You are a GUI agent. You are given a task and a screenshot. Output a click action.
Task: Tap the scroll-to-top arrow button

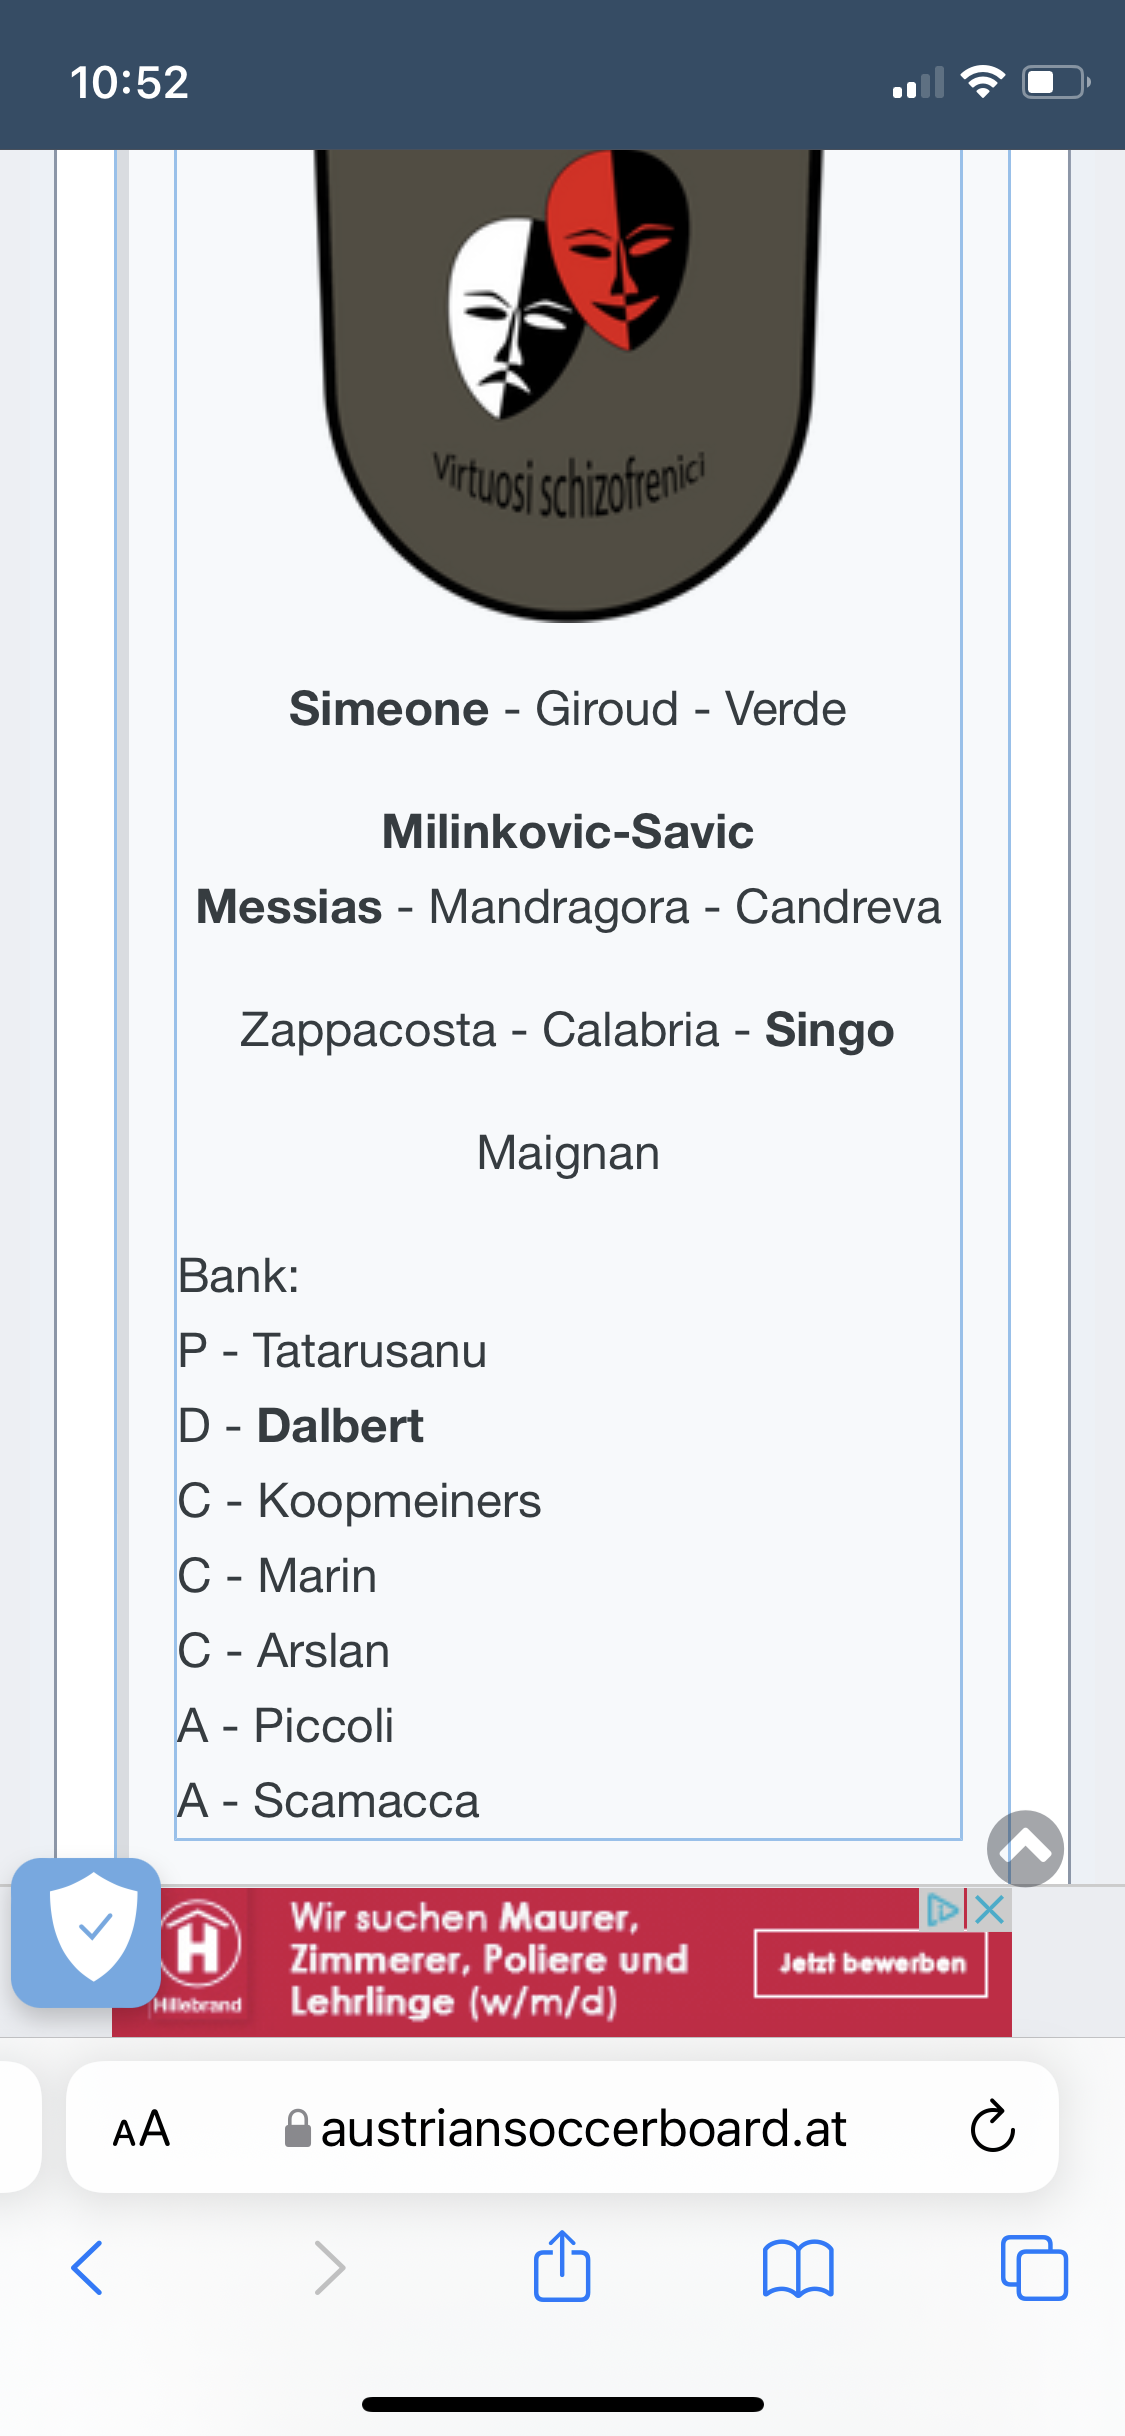point(1025,1848)
